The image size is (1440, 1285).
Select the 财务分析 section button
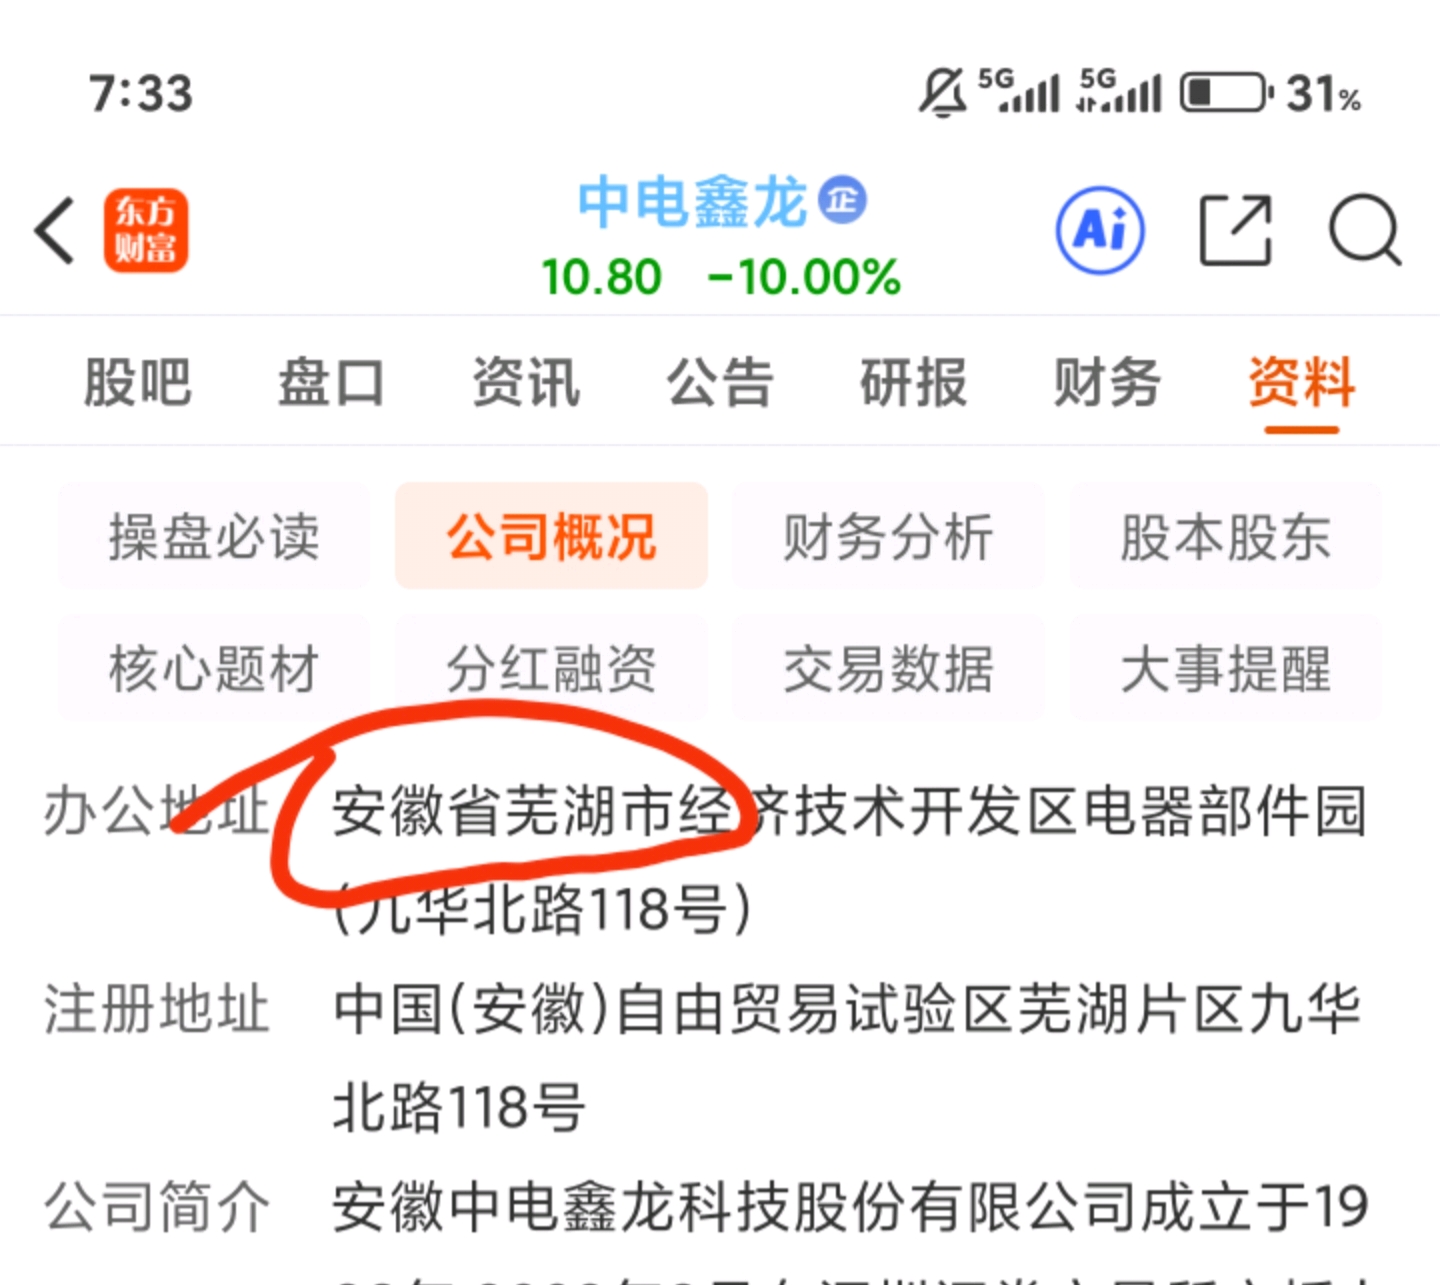(x=888, y=536)
